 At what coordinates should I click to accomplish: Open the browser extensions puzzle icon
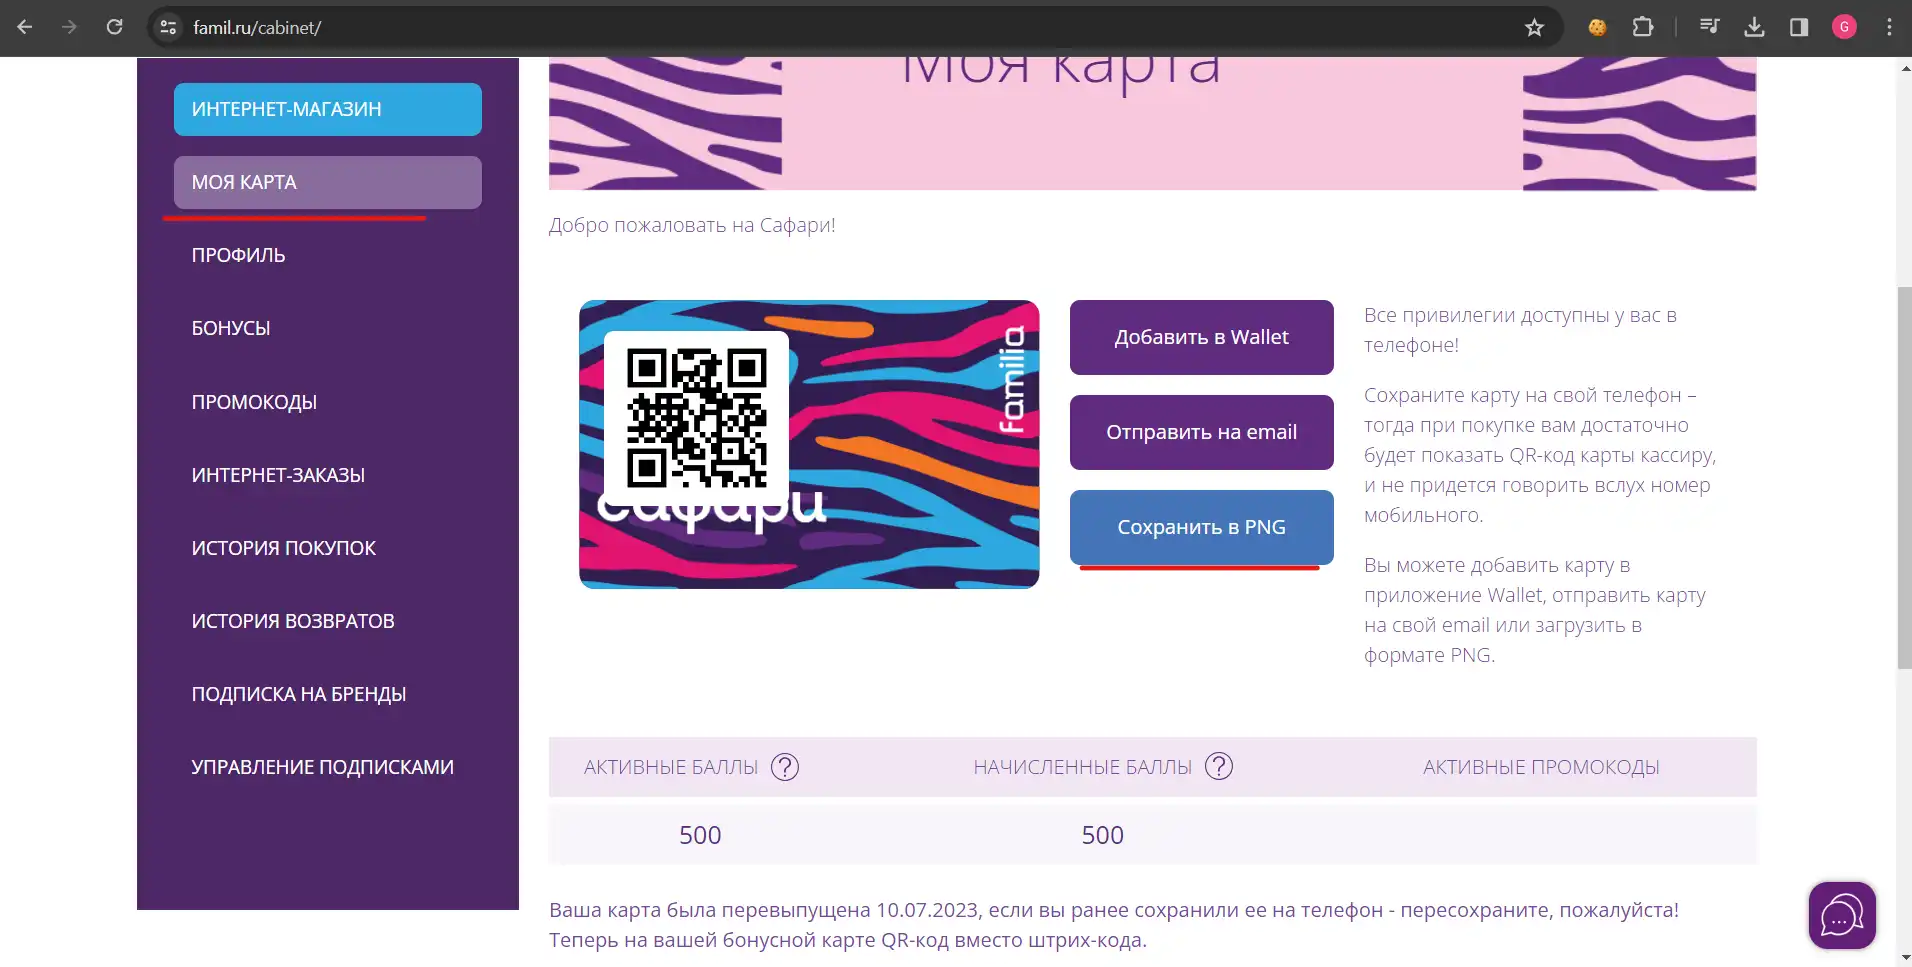click(1643, 27)
